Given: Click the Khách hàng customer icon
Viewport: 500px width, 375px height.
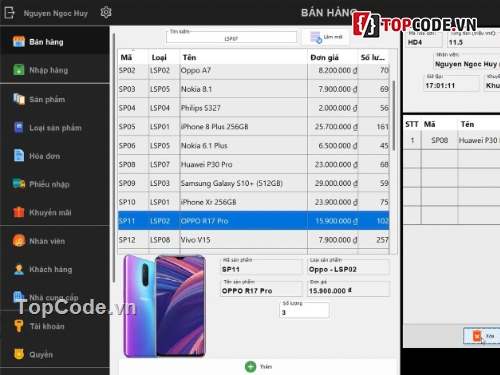Looking at the screenshot, I should 19,269.
